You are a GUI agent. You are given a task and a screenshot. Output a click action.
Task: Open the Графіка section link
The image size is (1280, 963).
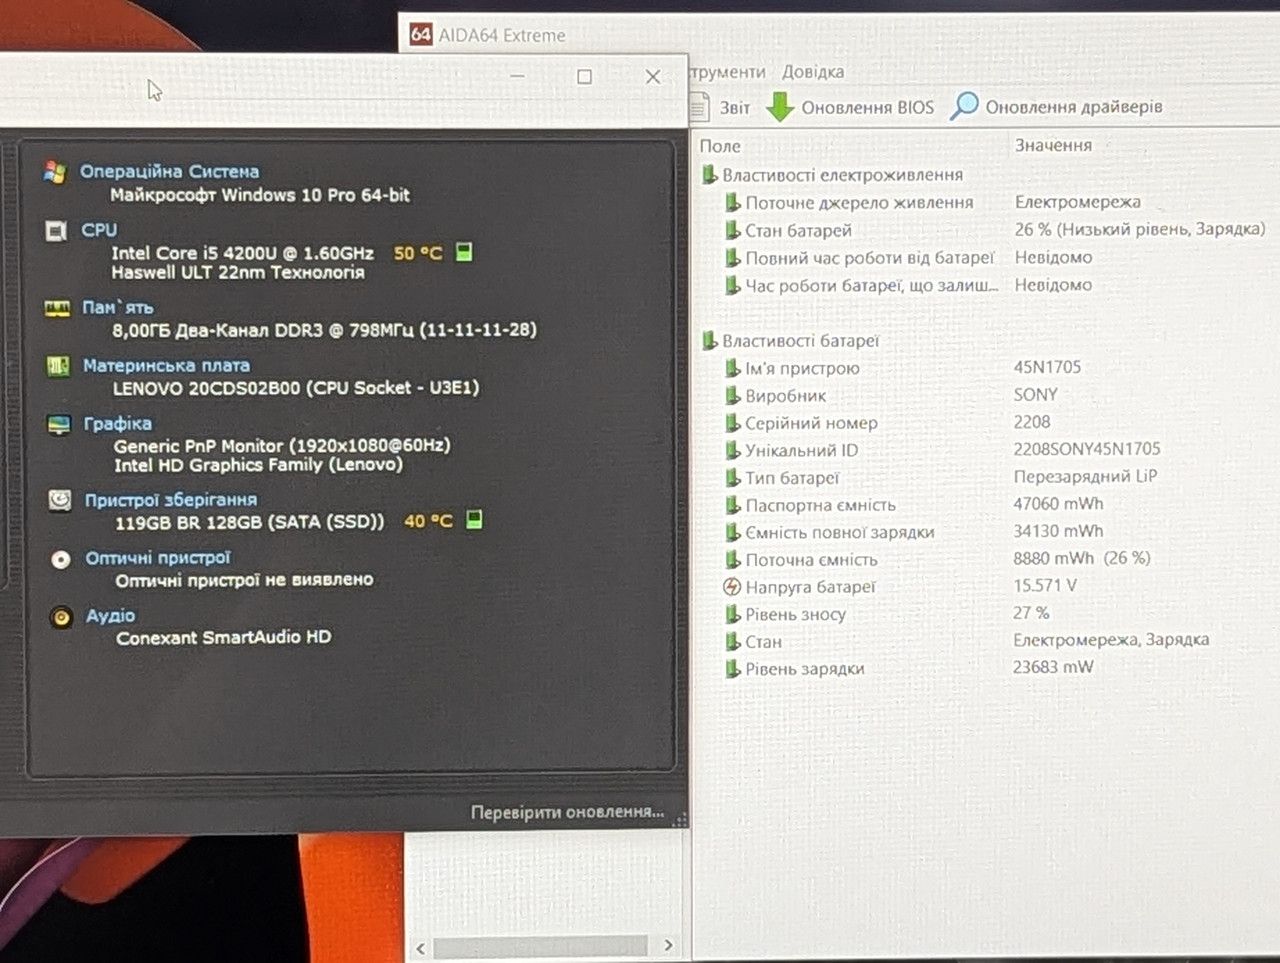[x=117, y=424]
